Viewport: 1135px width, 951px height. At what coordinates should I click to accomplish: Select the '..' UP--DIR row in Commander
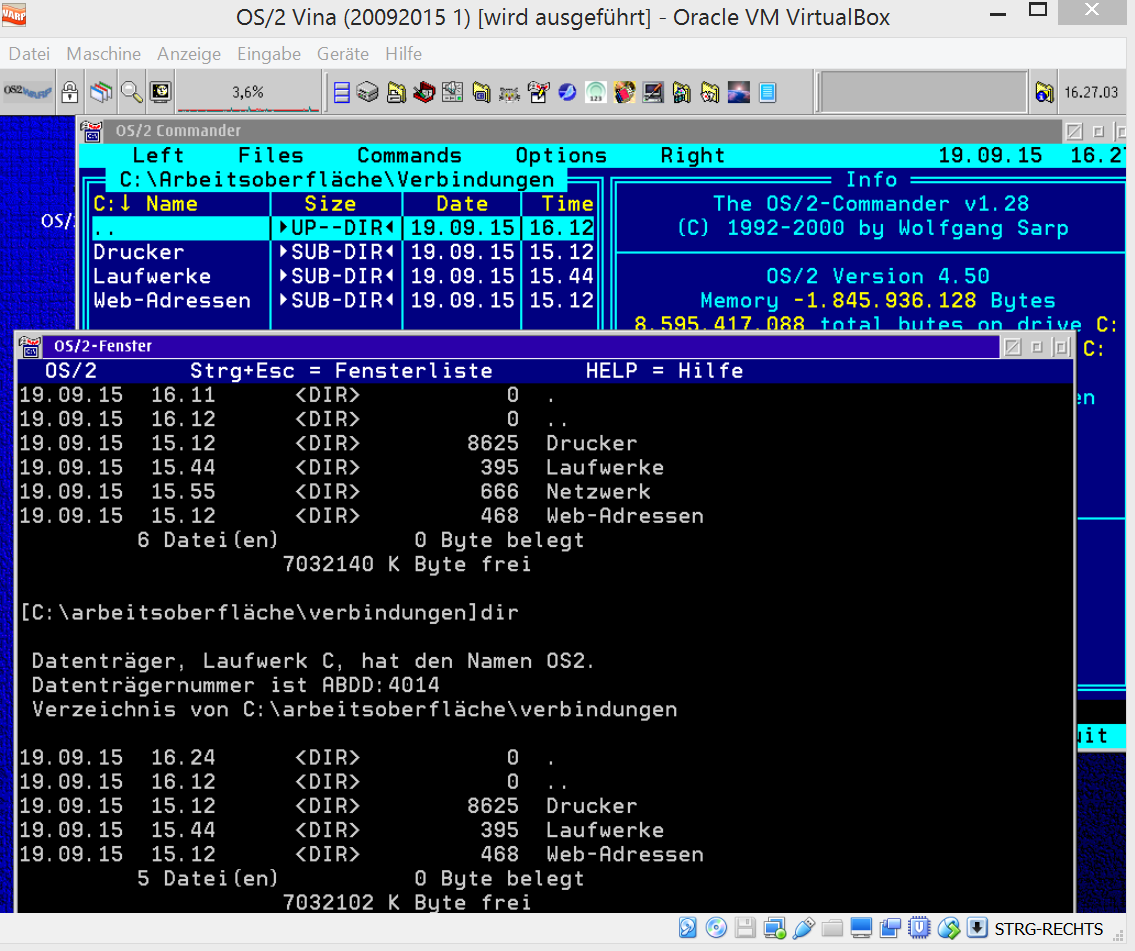point(343,228)
